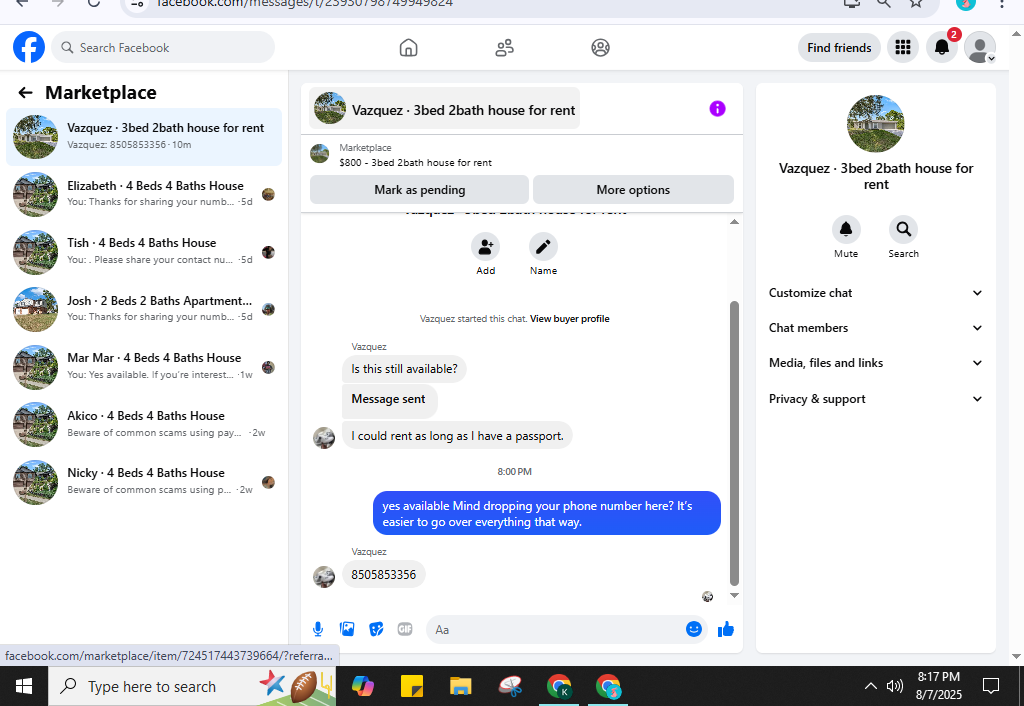Click the Mark as pending button
Screen dimensions: 1024x706
click(x=419, y=190)
